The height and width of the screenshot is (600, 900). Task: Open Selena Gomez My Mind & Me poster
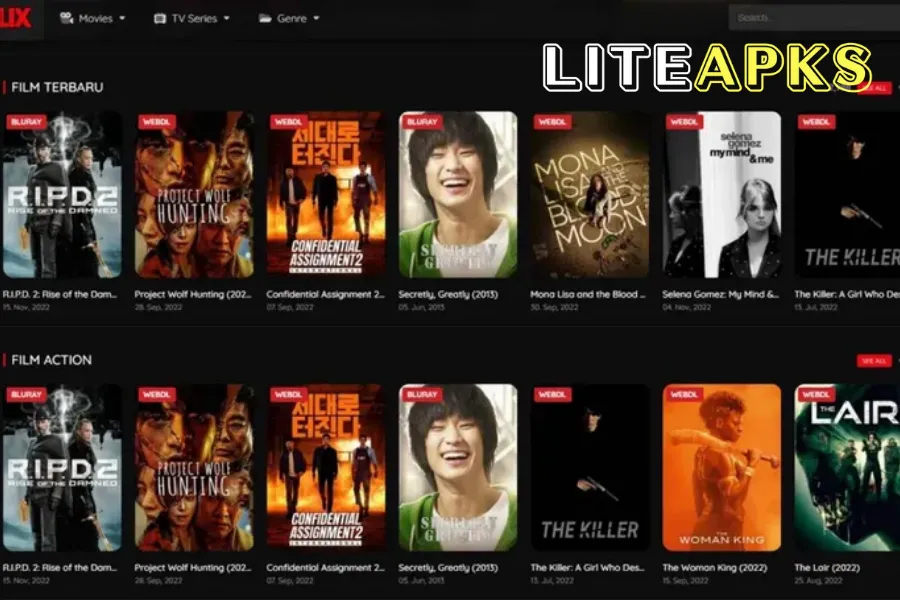coord(722,195)
